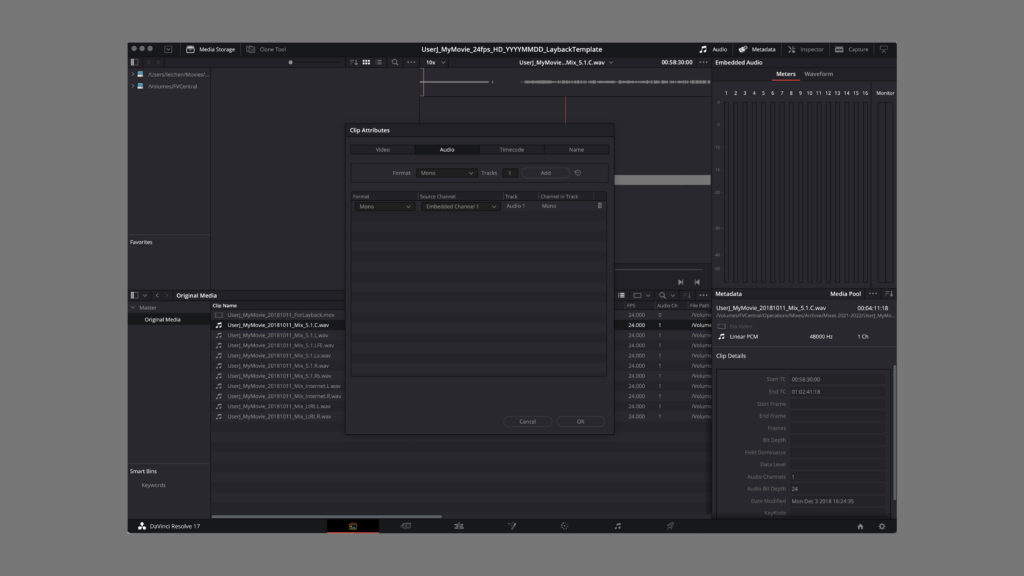
Task: Expand the /Volumes/FVCentral storage location
Action: click(x=133, y=86)
